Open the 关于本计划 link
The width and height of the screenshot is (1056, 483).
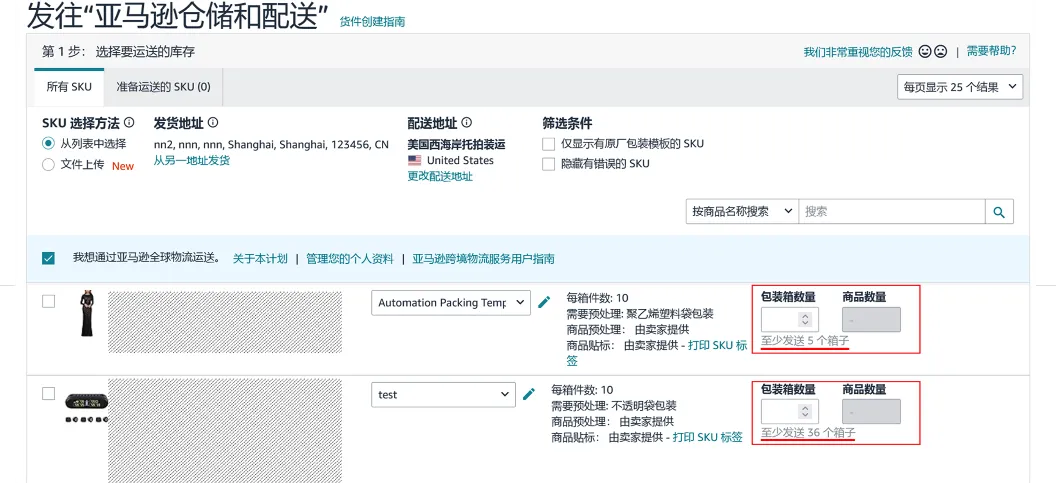point(260,259)
